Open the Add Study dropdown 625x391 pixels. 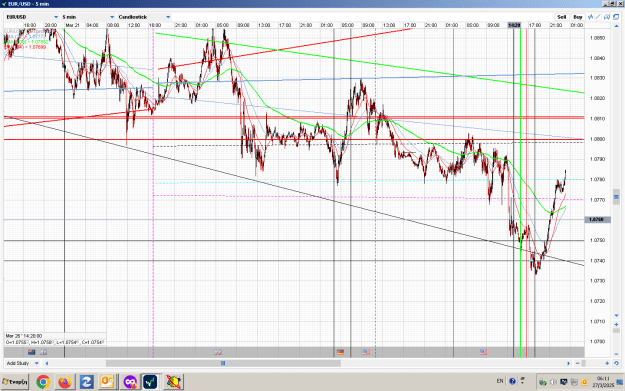coord(22,363)
